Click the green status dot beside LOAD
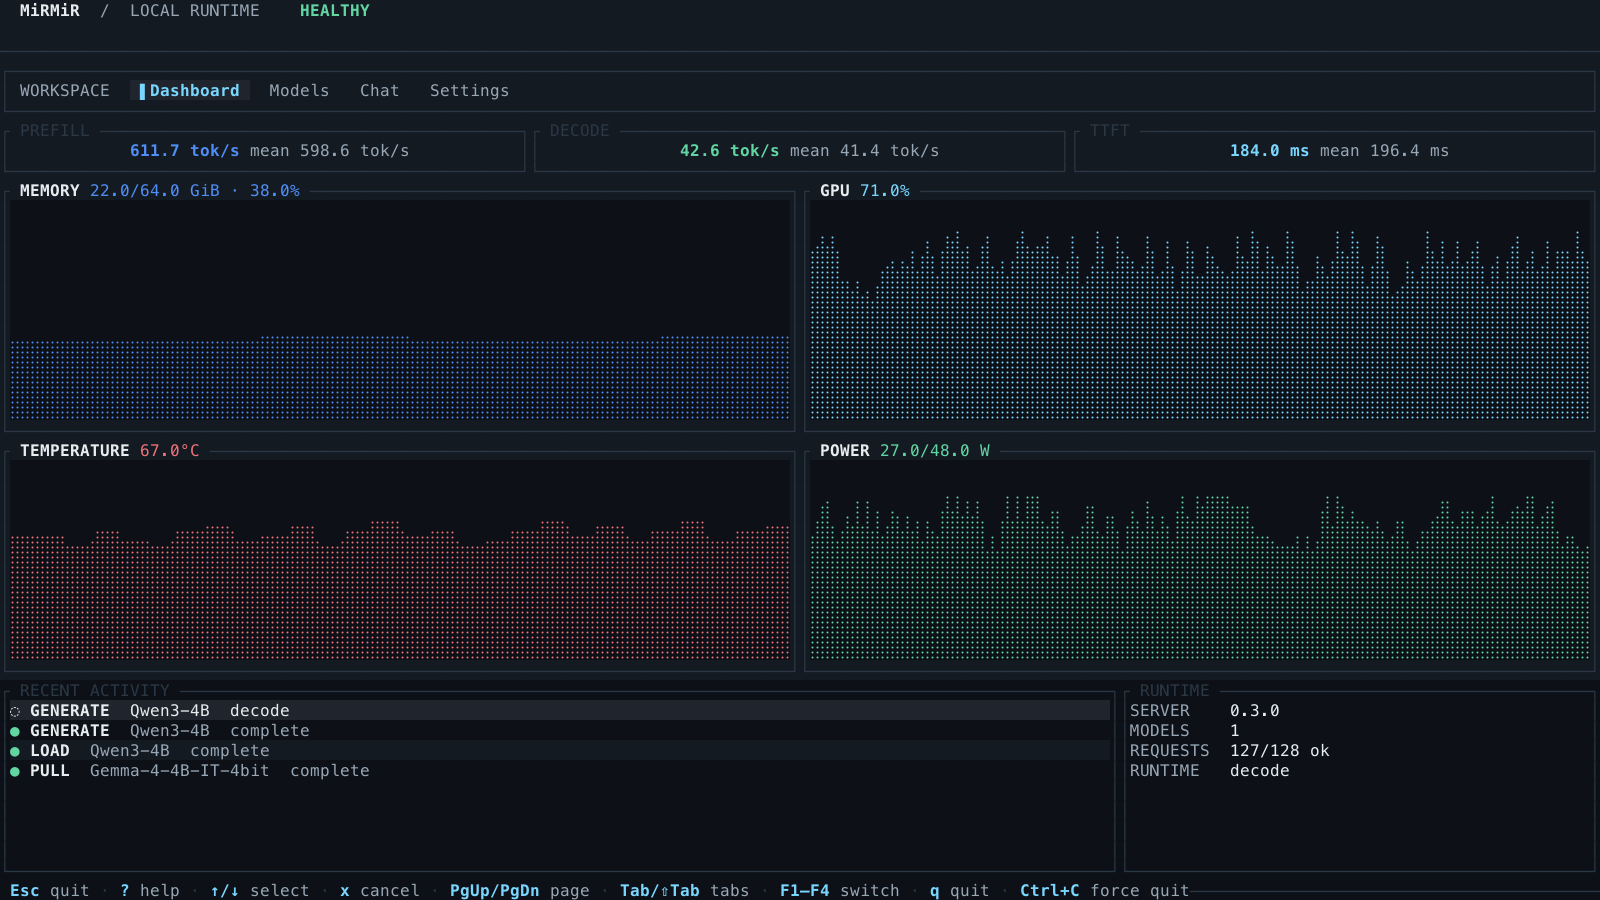The height and width of the screenshot is (900, 1600). point(15,752)
